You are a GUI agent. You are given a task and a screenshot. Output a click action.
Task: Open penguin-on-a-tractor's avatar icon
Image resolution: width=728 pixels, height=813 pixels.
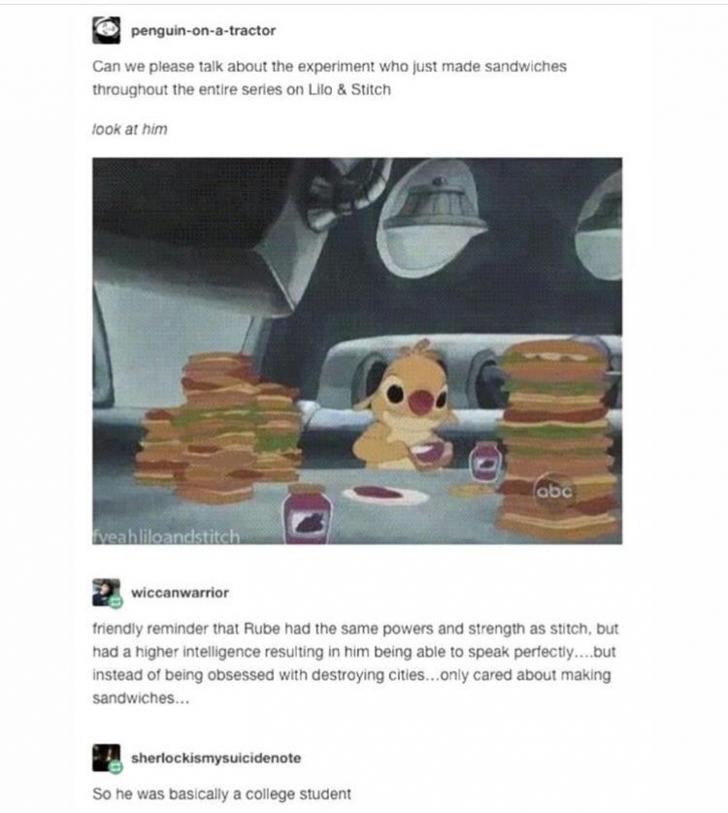coord(106,30)
